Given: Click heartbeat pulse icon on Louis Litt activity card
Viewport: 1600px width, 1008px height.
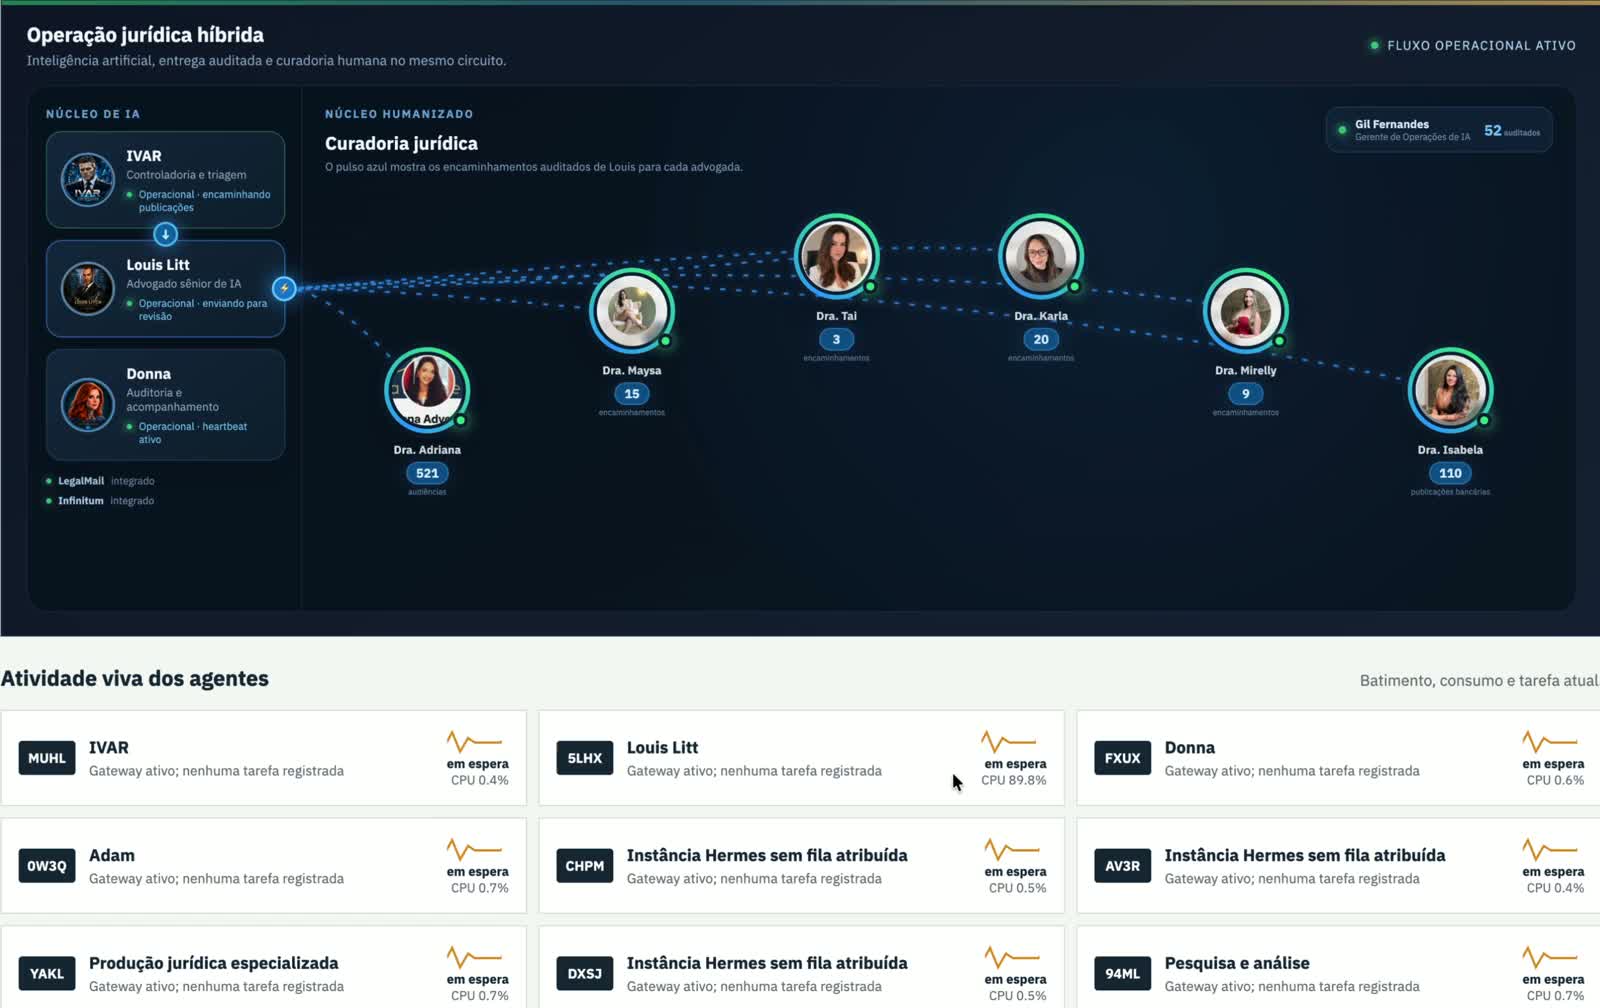Looking at the screenshot, I should click(x=1008, y=742).
